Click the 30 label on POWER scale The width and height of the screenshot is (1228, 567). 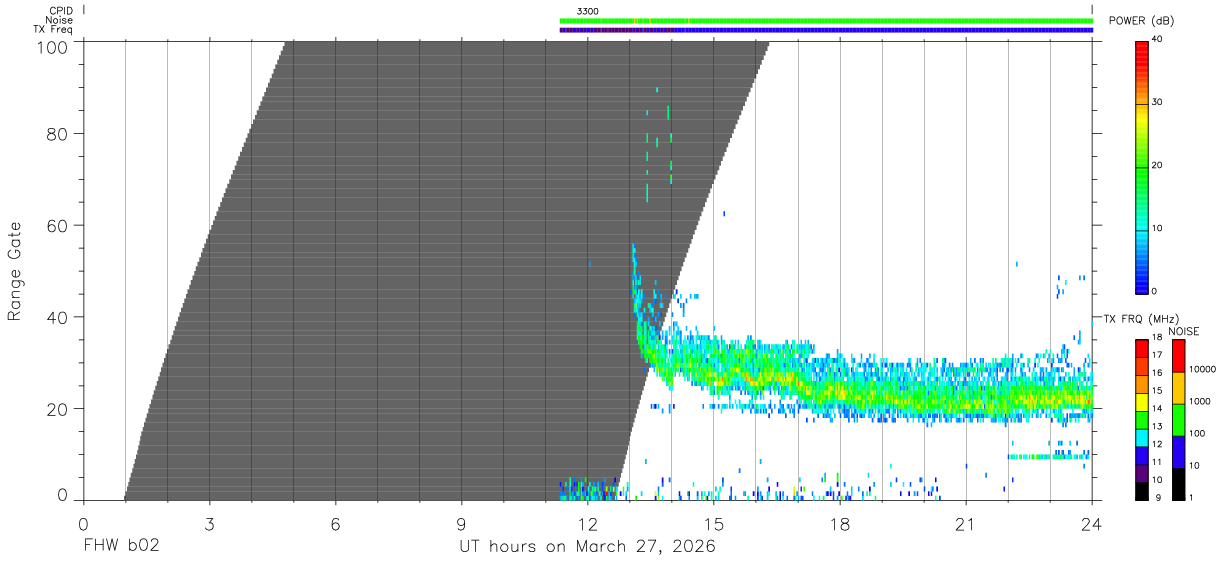tap(1157, 103)
